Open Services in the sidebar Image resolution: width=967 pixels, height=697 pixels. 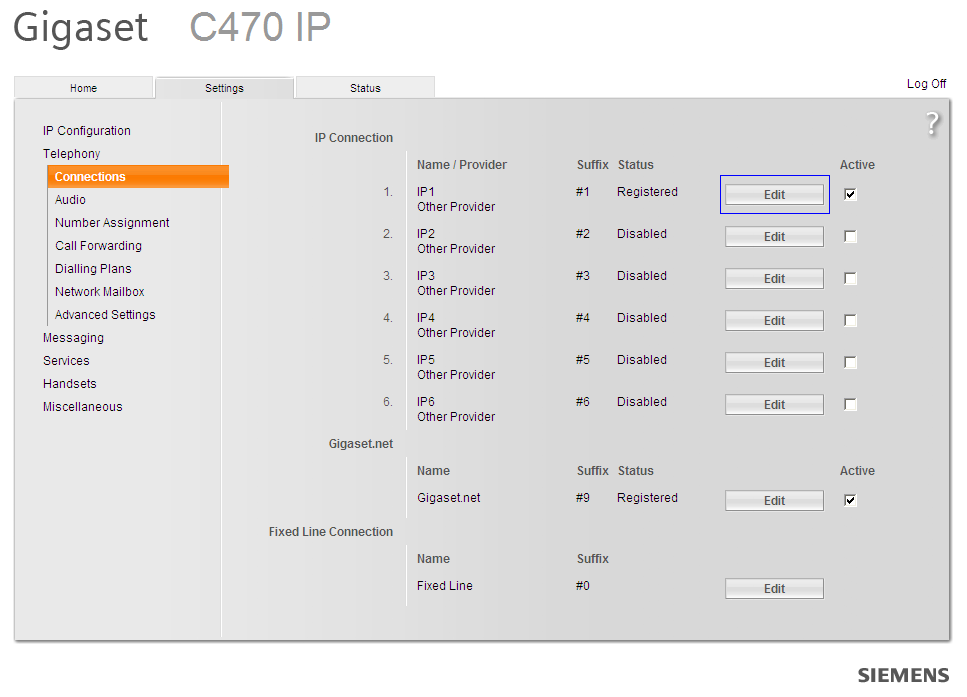tap(66, 361)
